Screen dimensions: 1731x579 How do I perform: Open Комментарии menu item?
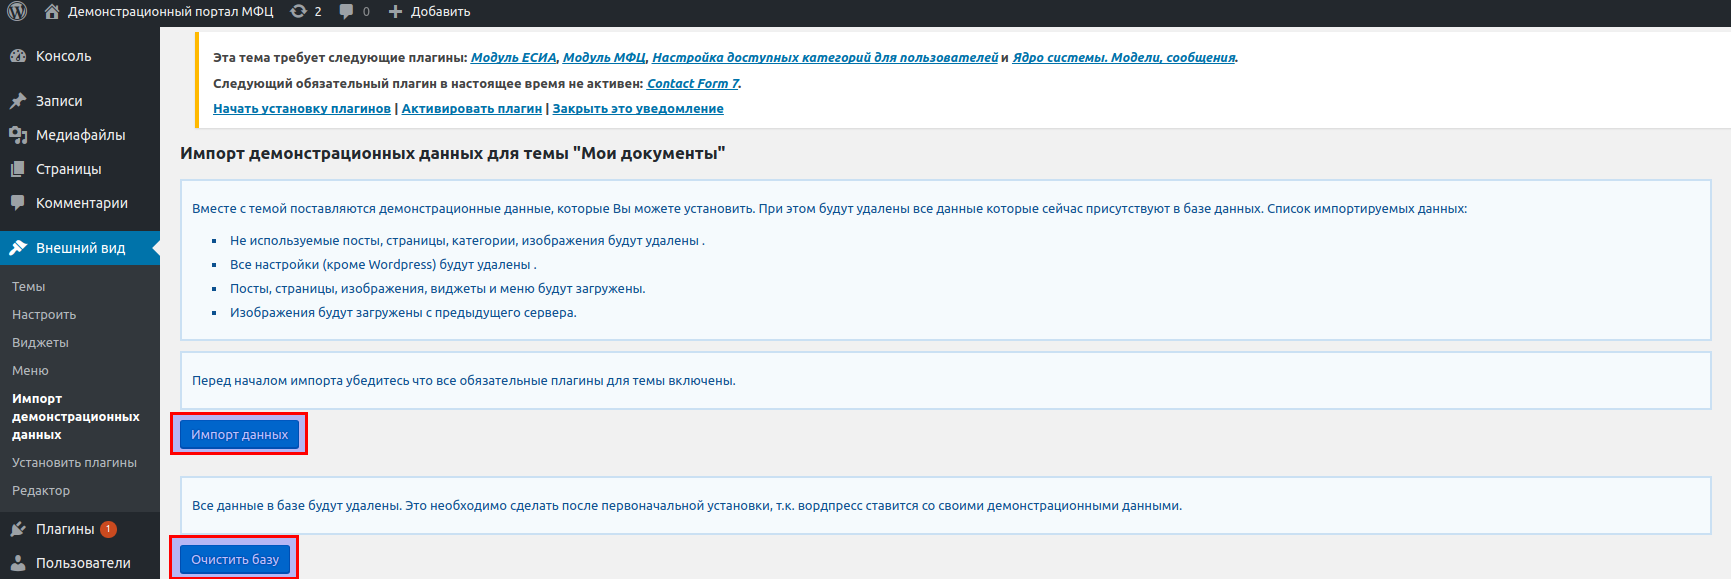tap(80, 203)
